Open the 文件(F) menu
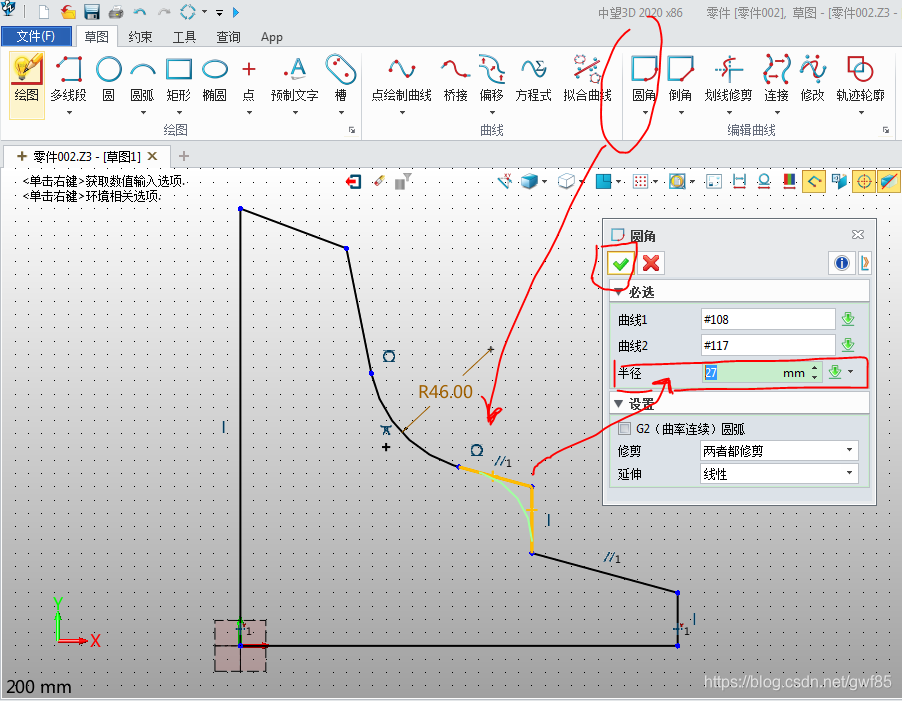Screen dimensions: 902x701 coord(36,37)
